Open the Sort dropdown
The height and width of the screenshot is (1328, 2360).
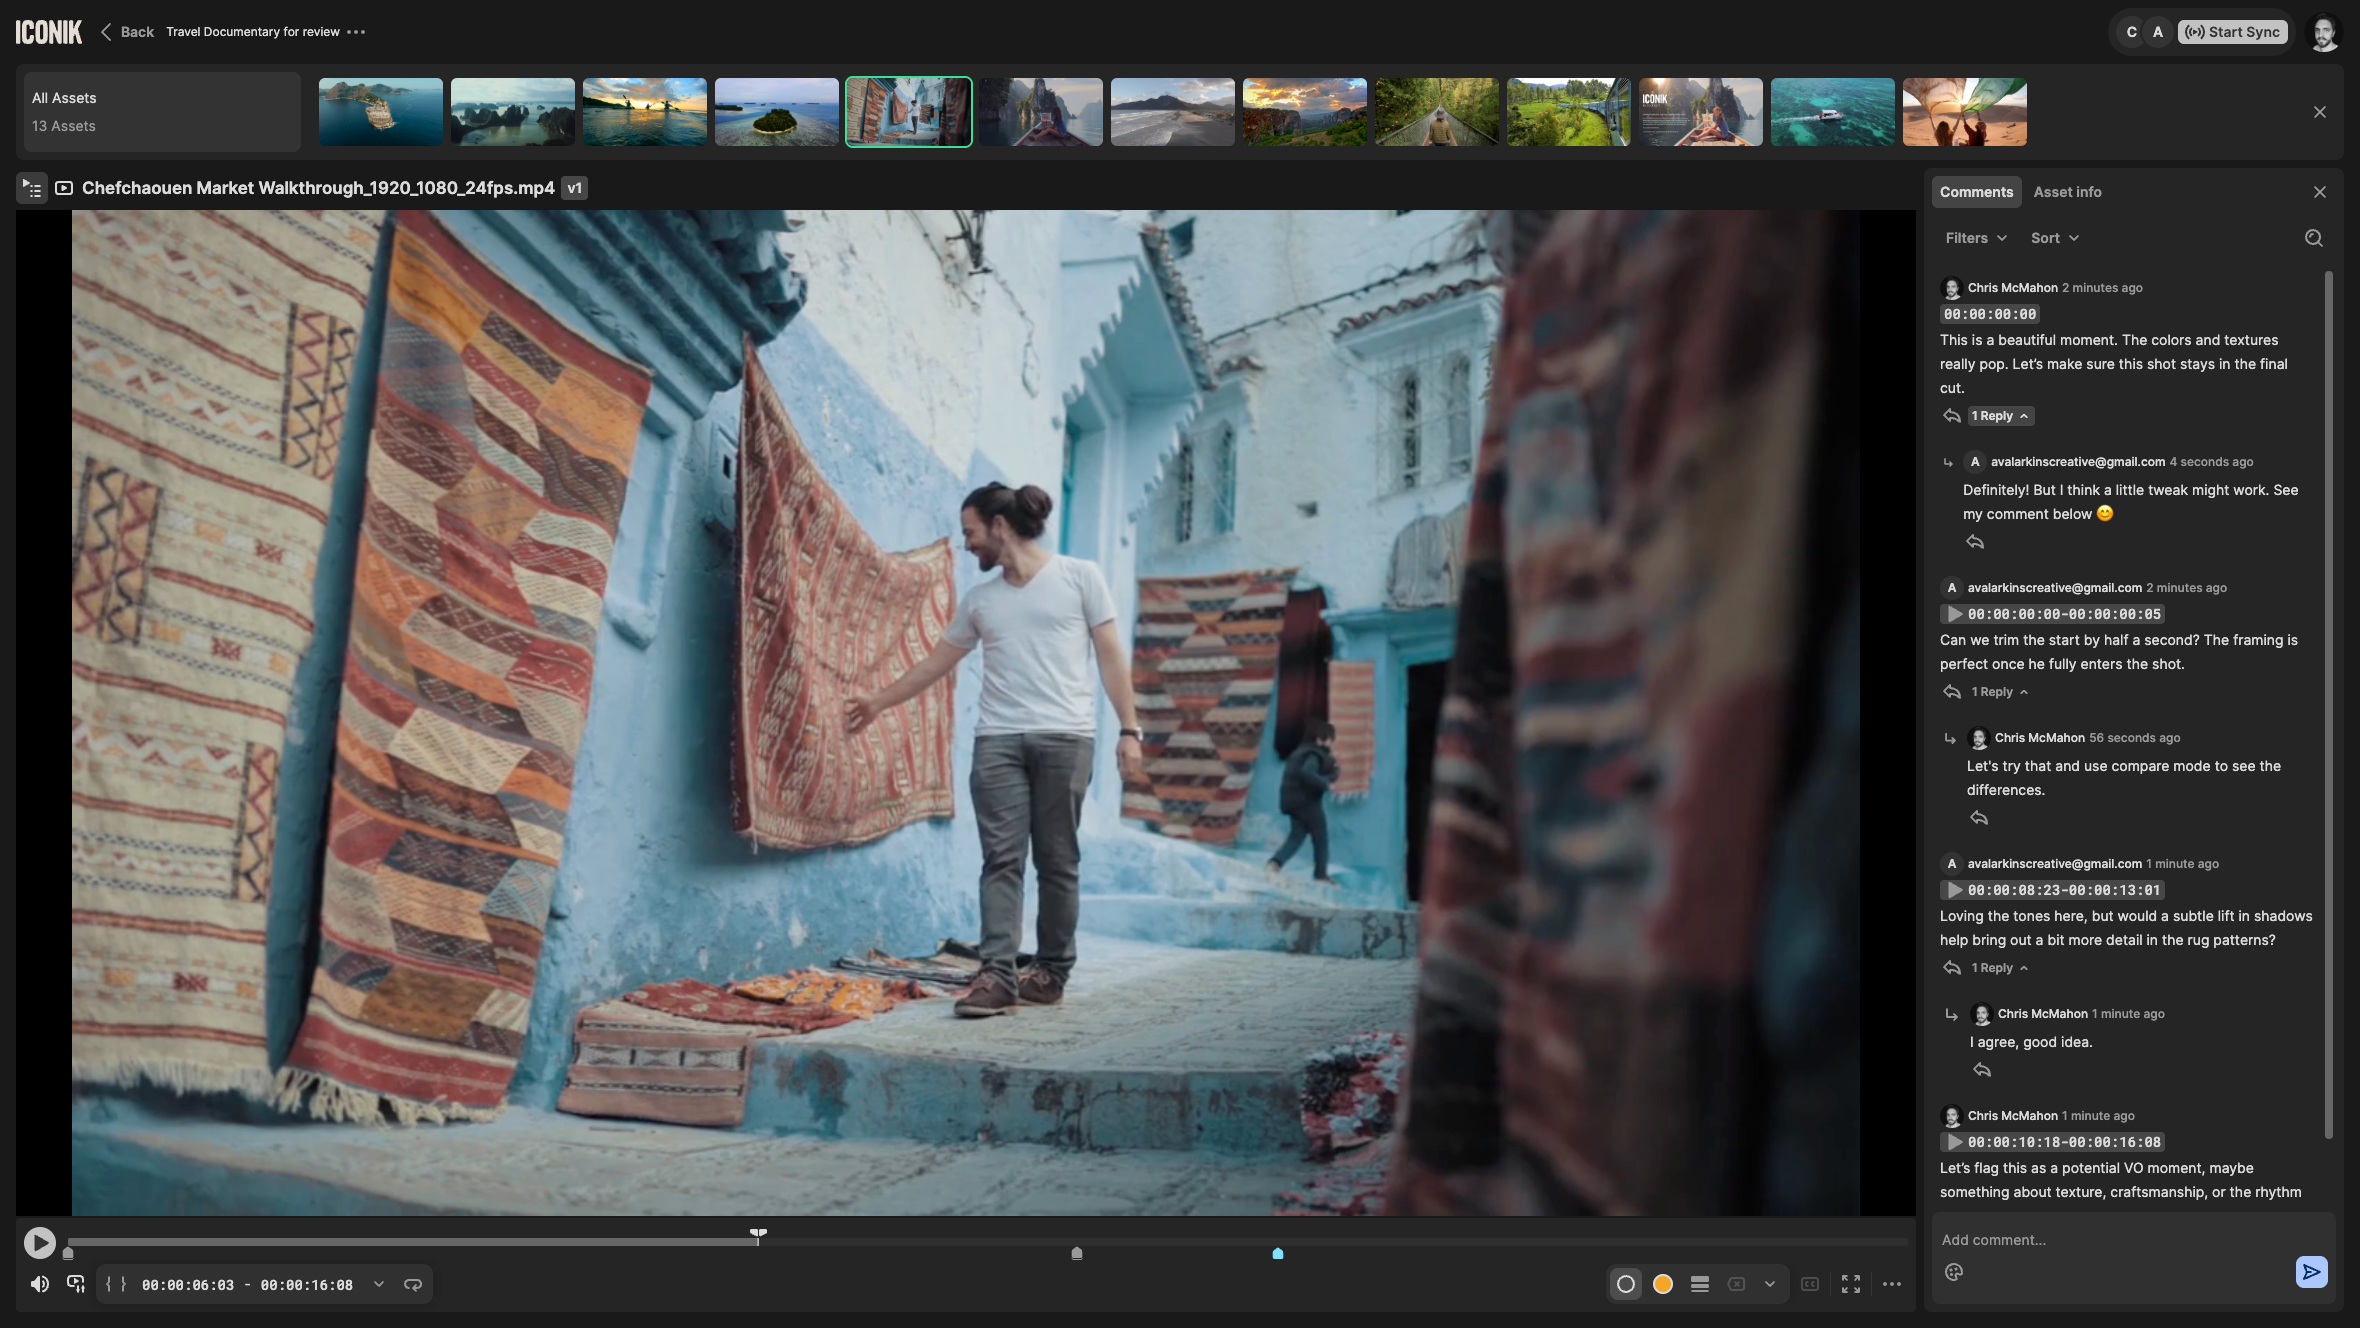(2054, 238)
